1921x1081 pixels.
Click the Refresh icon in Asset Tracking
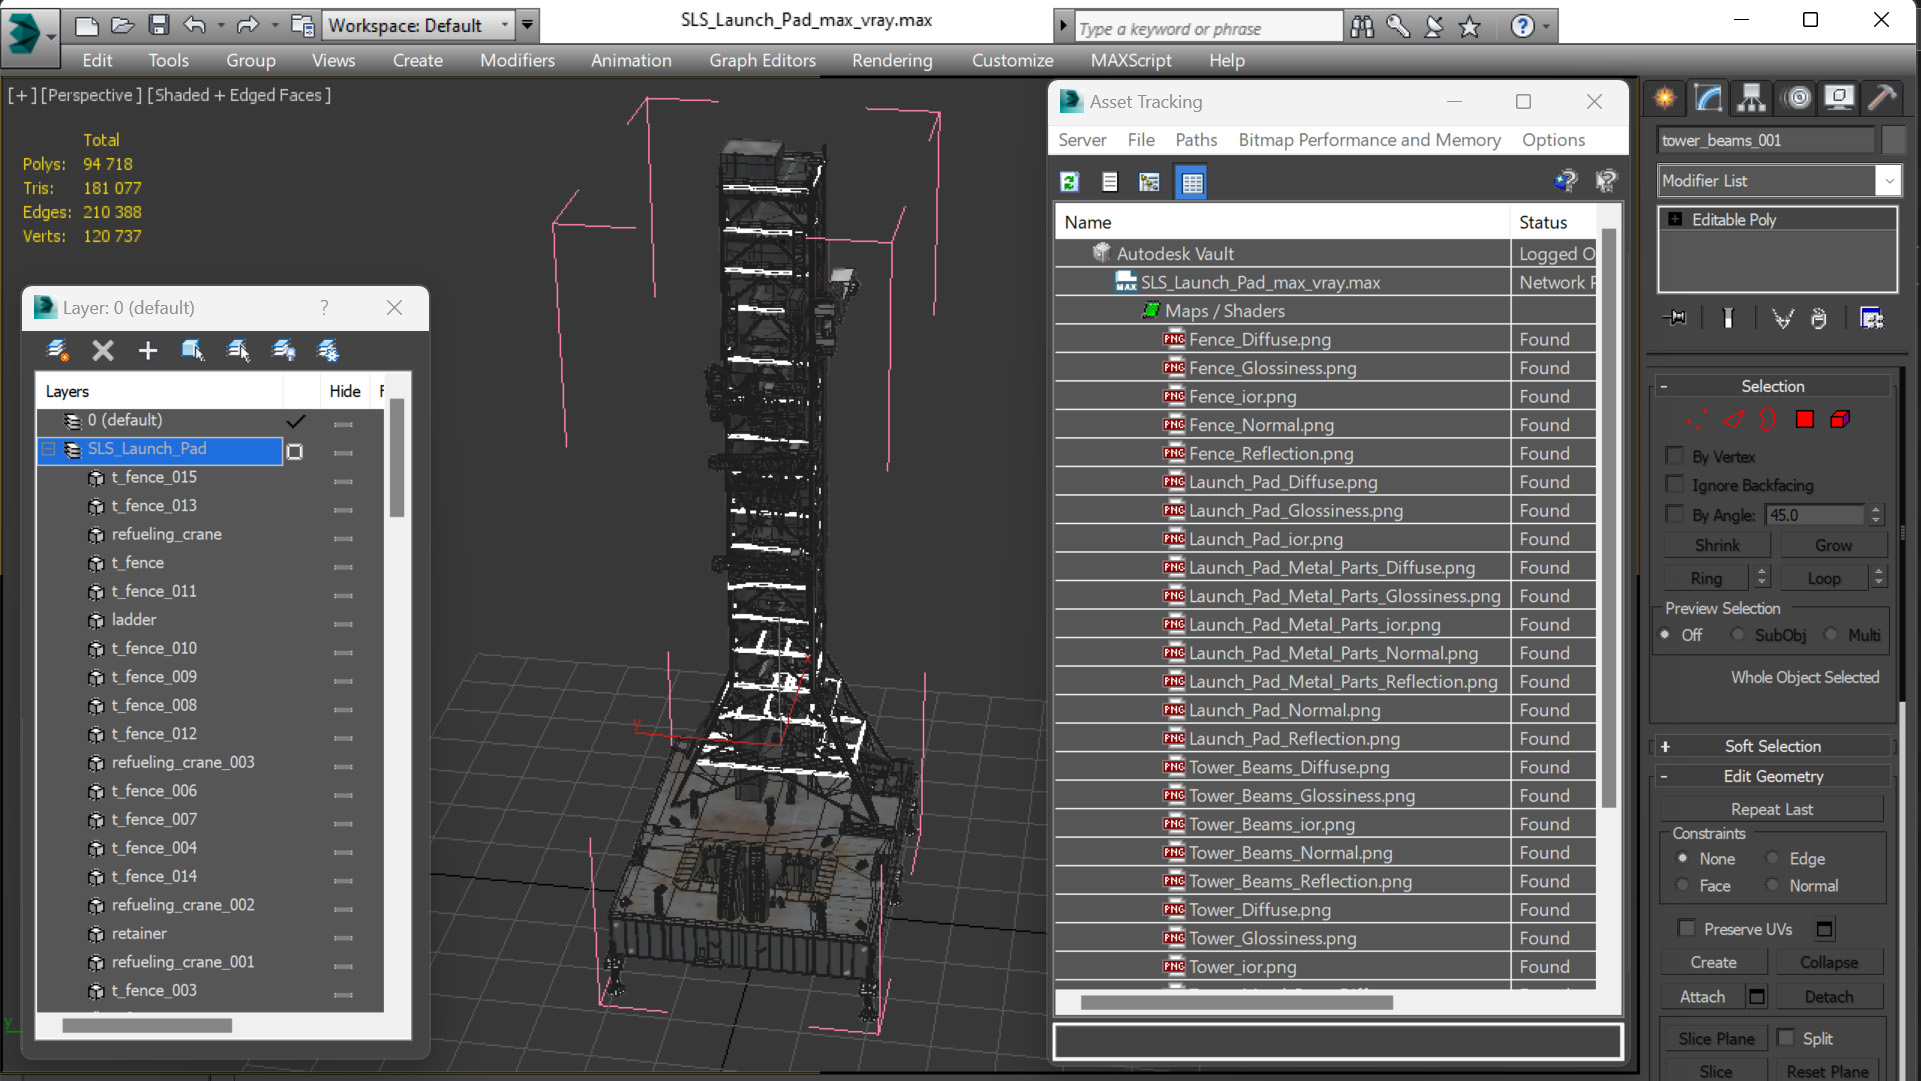[x=1069, y=182]
